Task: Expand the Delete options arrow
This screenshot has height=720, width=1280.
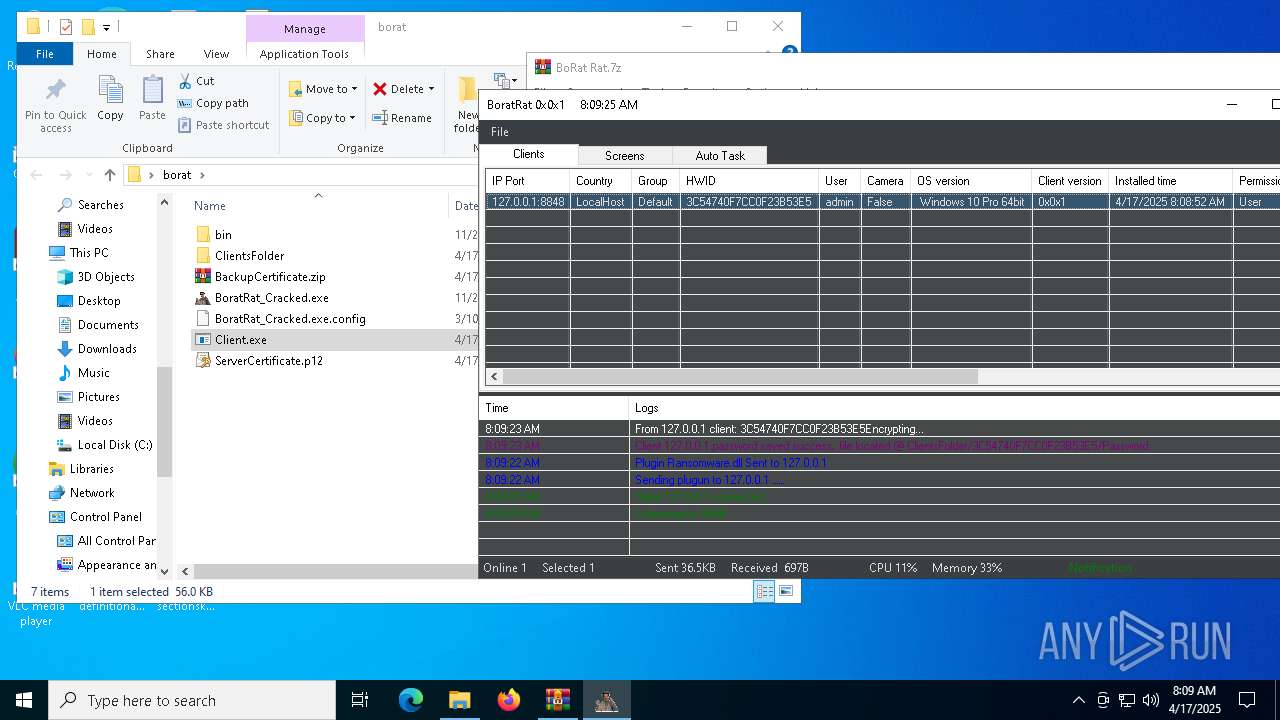Action: (x=431, y=89)
